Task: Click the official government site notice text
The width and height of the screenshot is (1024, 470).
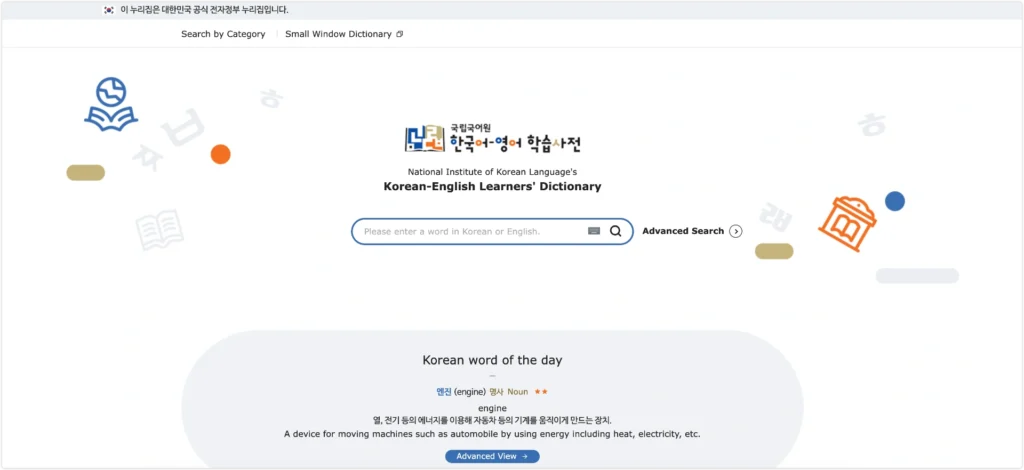Action: coord(204,10)
